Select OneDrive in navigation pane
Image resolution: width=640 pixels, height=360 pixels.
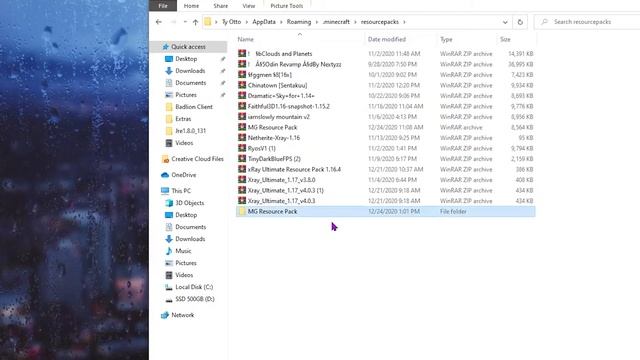[184, 175]
